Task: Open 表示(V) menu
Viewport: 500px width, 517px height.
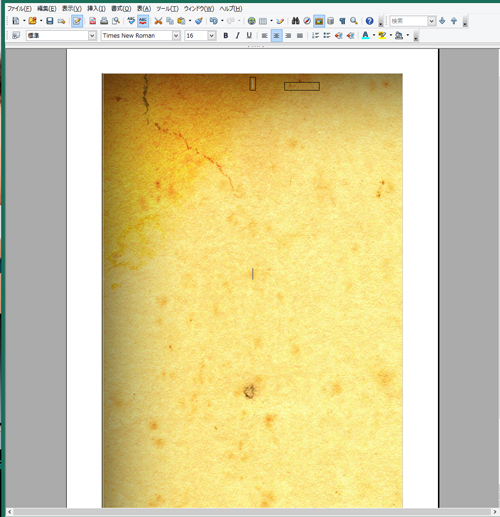Action: pyautogui.click(x=72, y=9)
